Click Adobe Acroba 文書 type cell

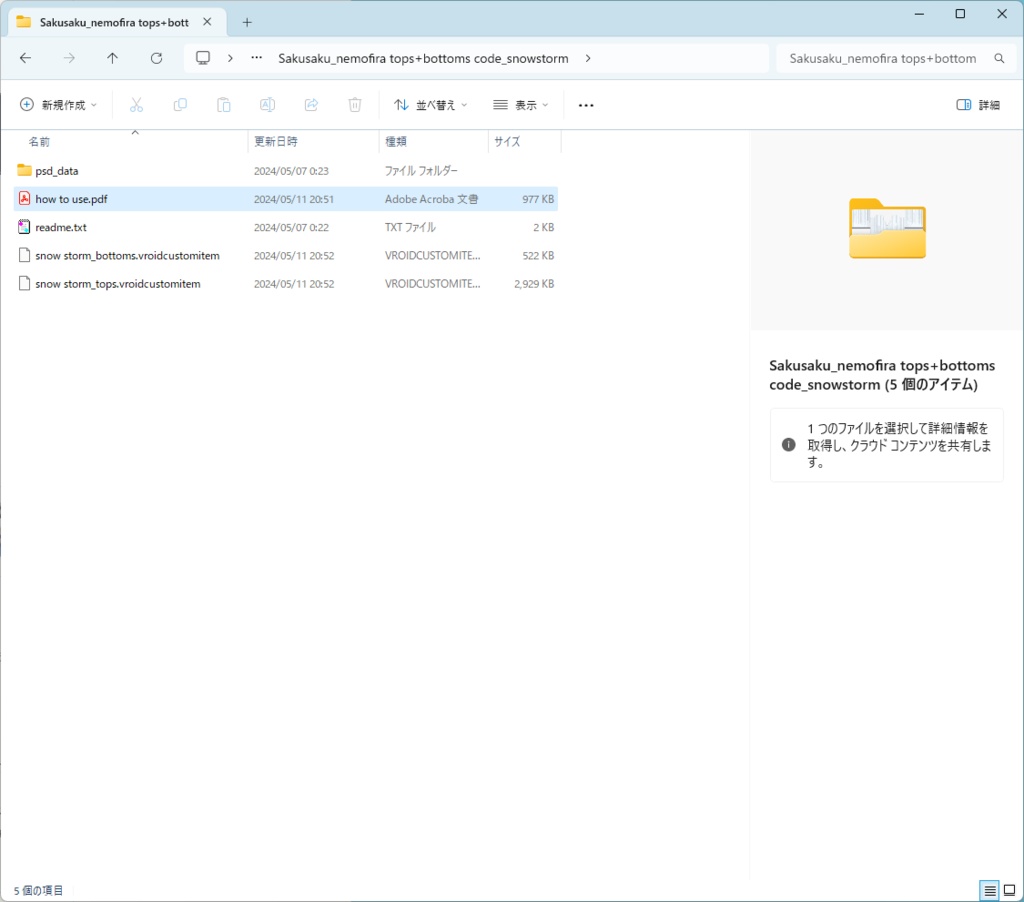pyautogui.click(x=431, y=199)
